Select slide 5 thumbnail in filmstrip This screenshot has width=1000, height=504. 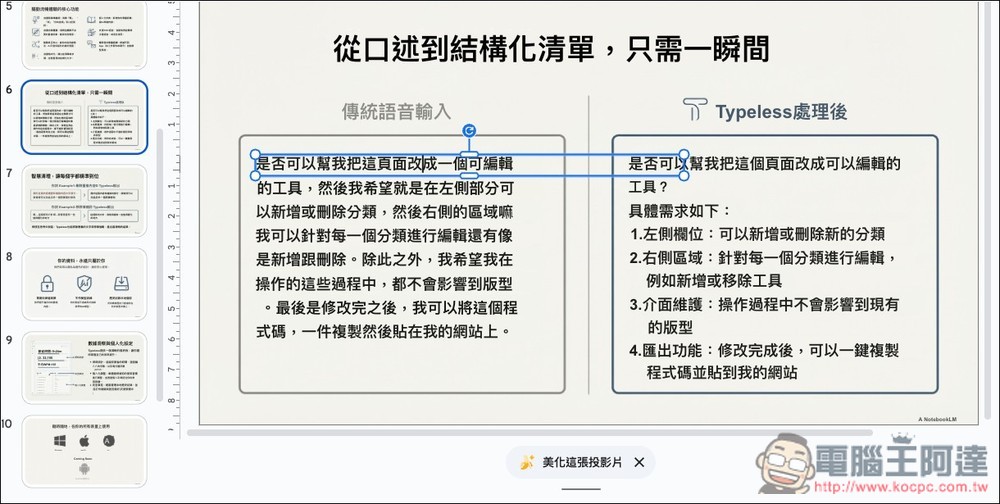tap(84, 35)
